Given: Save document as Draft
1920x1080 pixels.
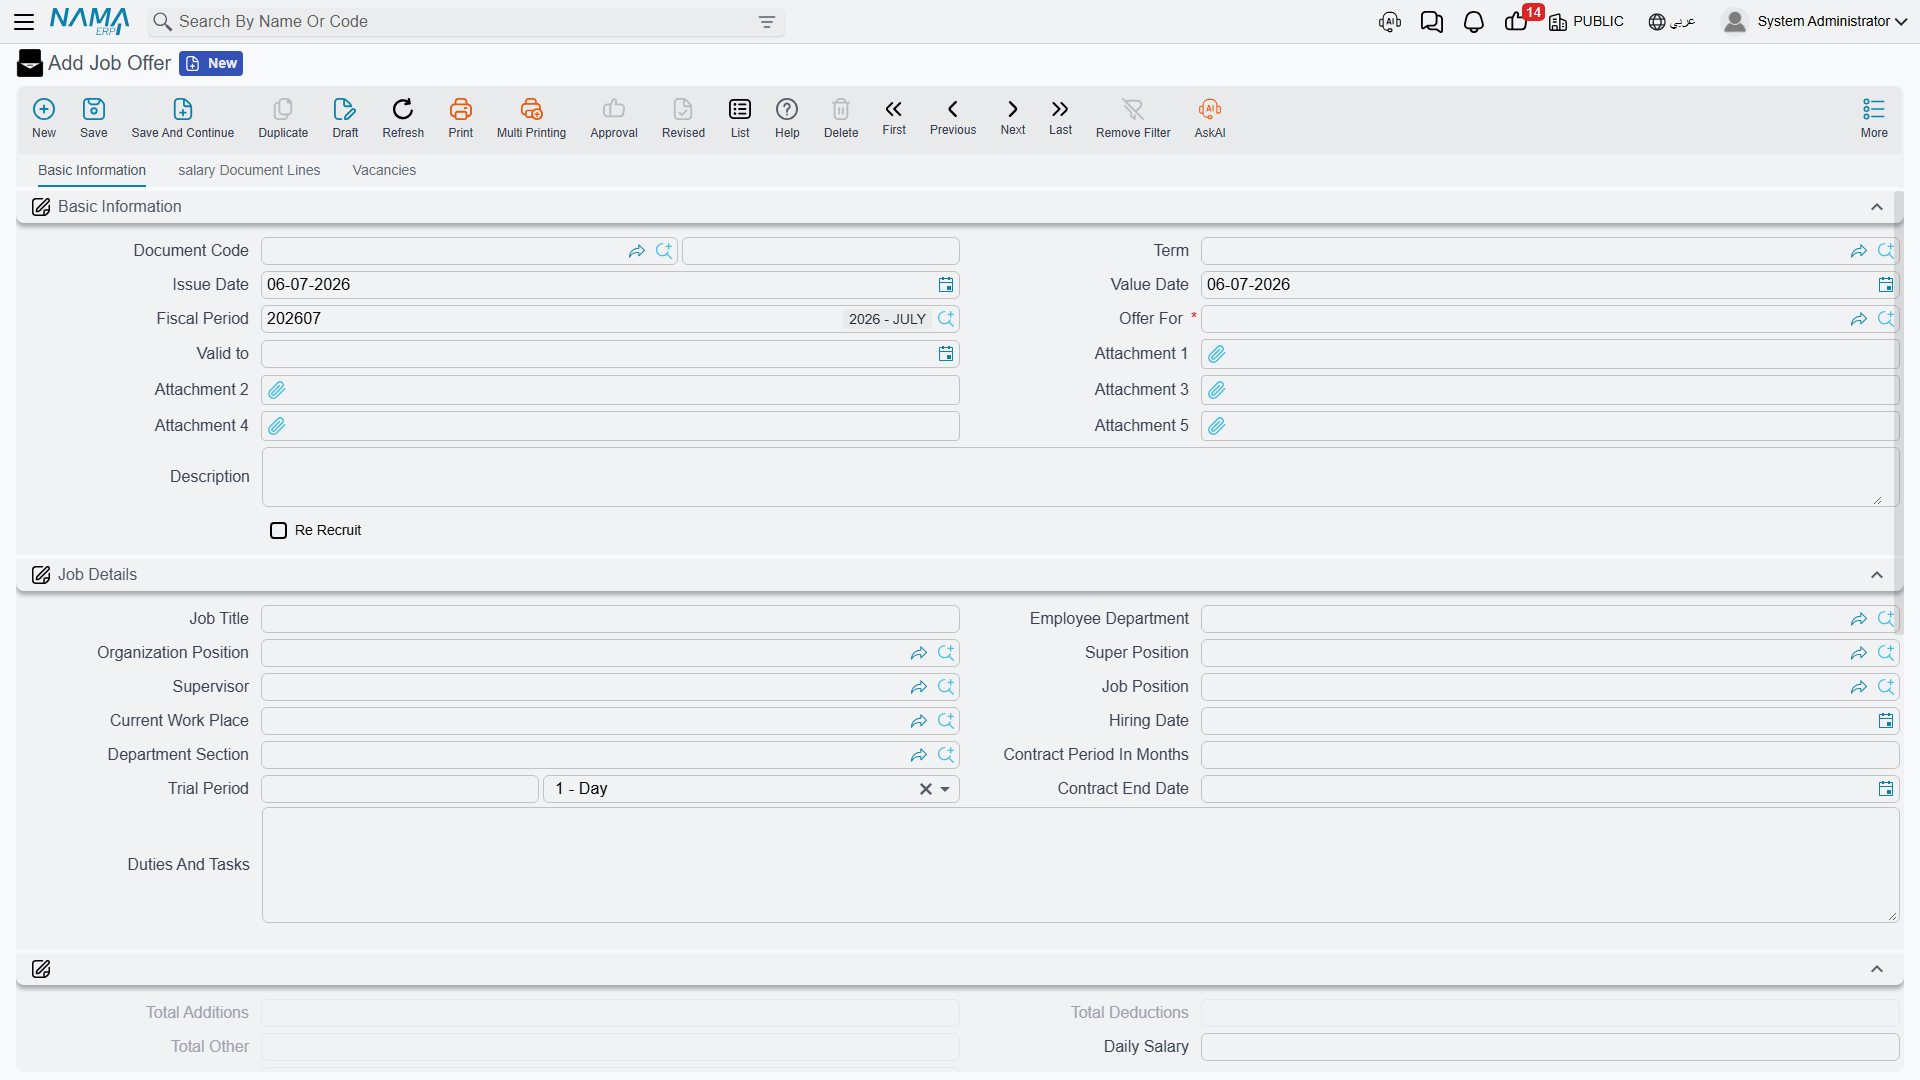Looking at the screenshot, I should 345,109.
